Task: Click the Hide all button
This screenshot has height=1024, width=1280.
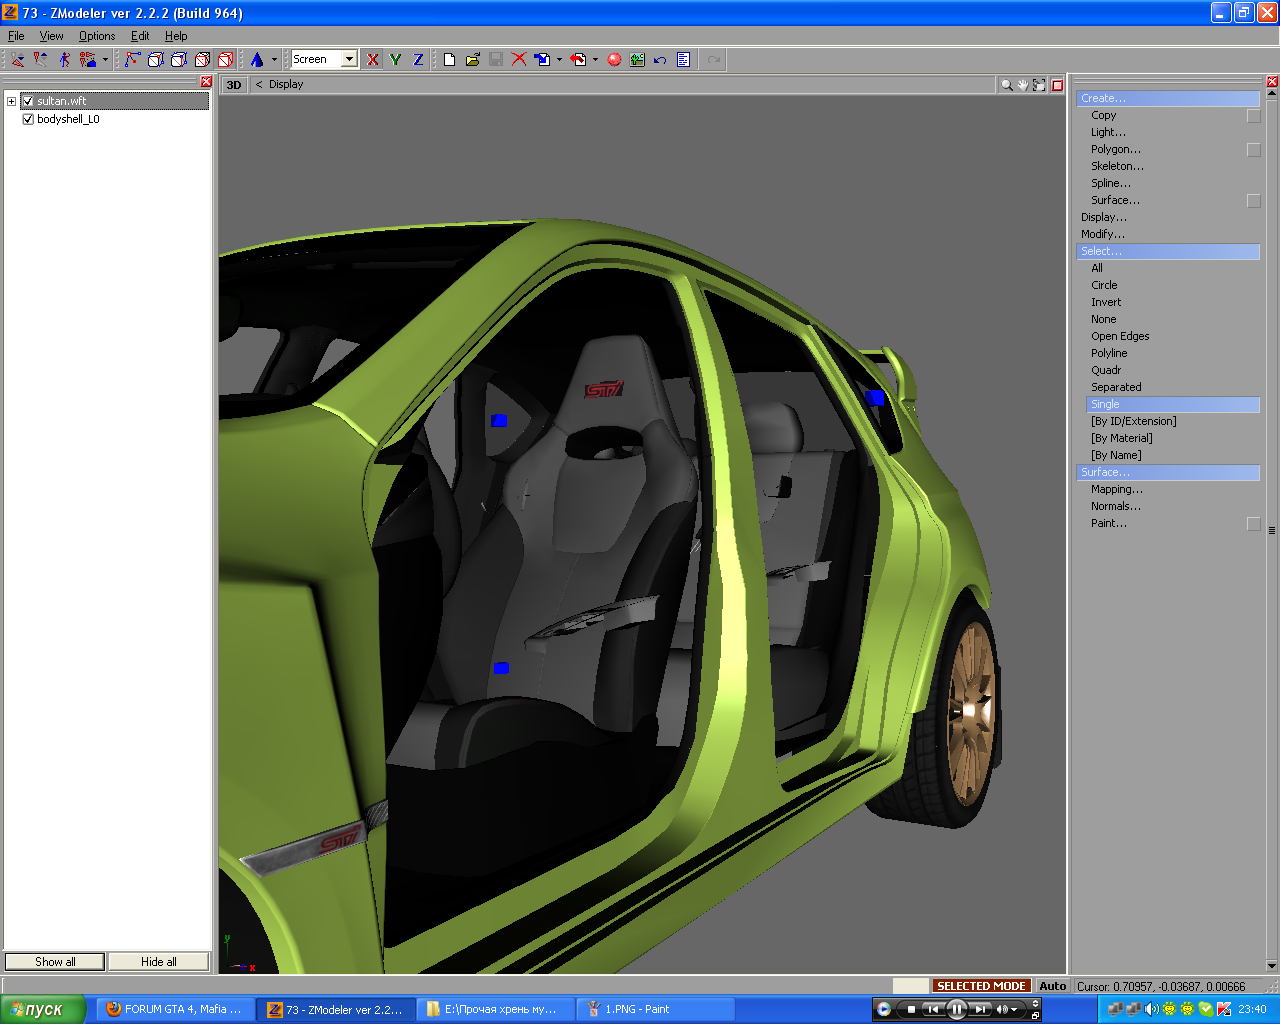Action: 158,962
